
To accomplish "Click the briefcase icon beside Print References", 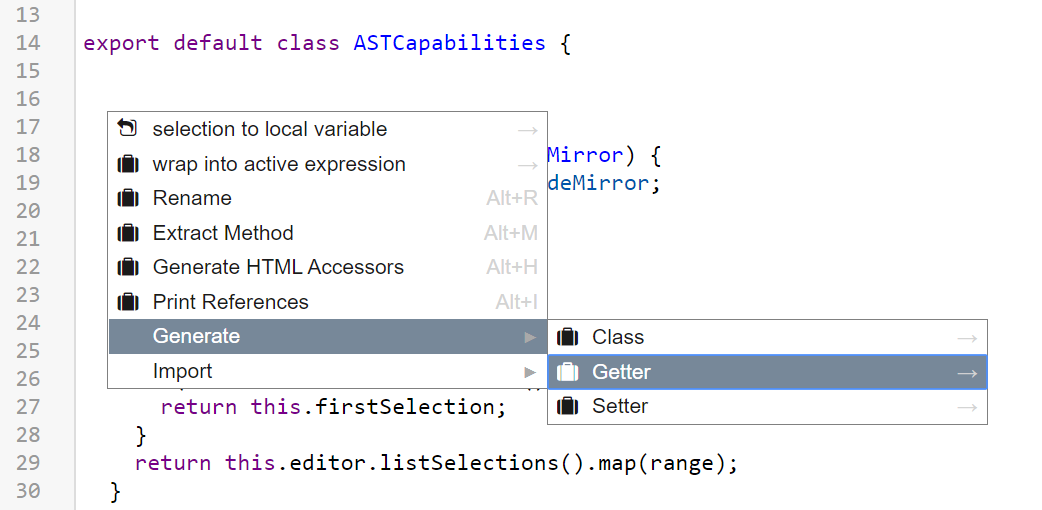I will pyautogui.click(x=127, y=302).
